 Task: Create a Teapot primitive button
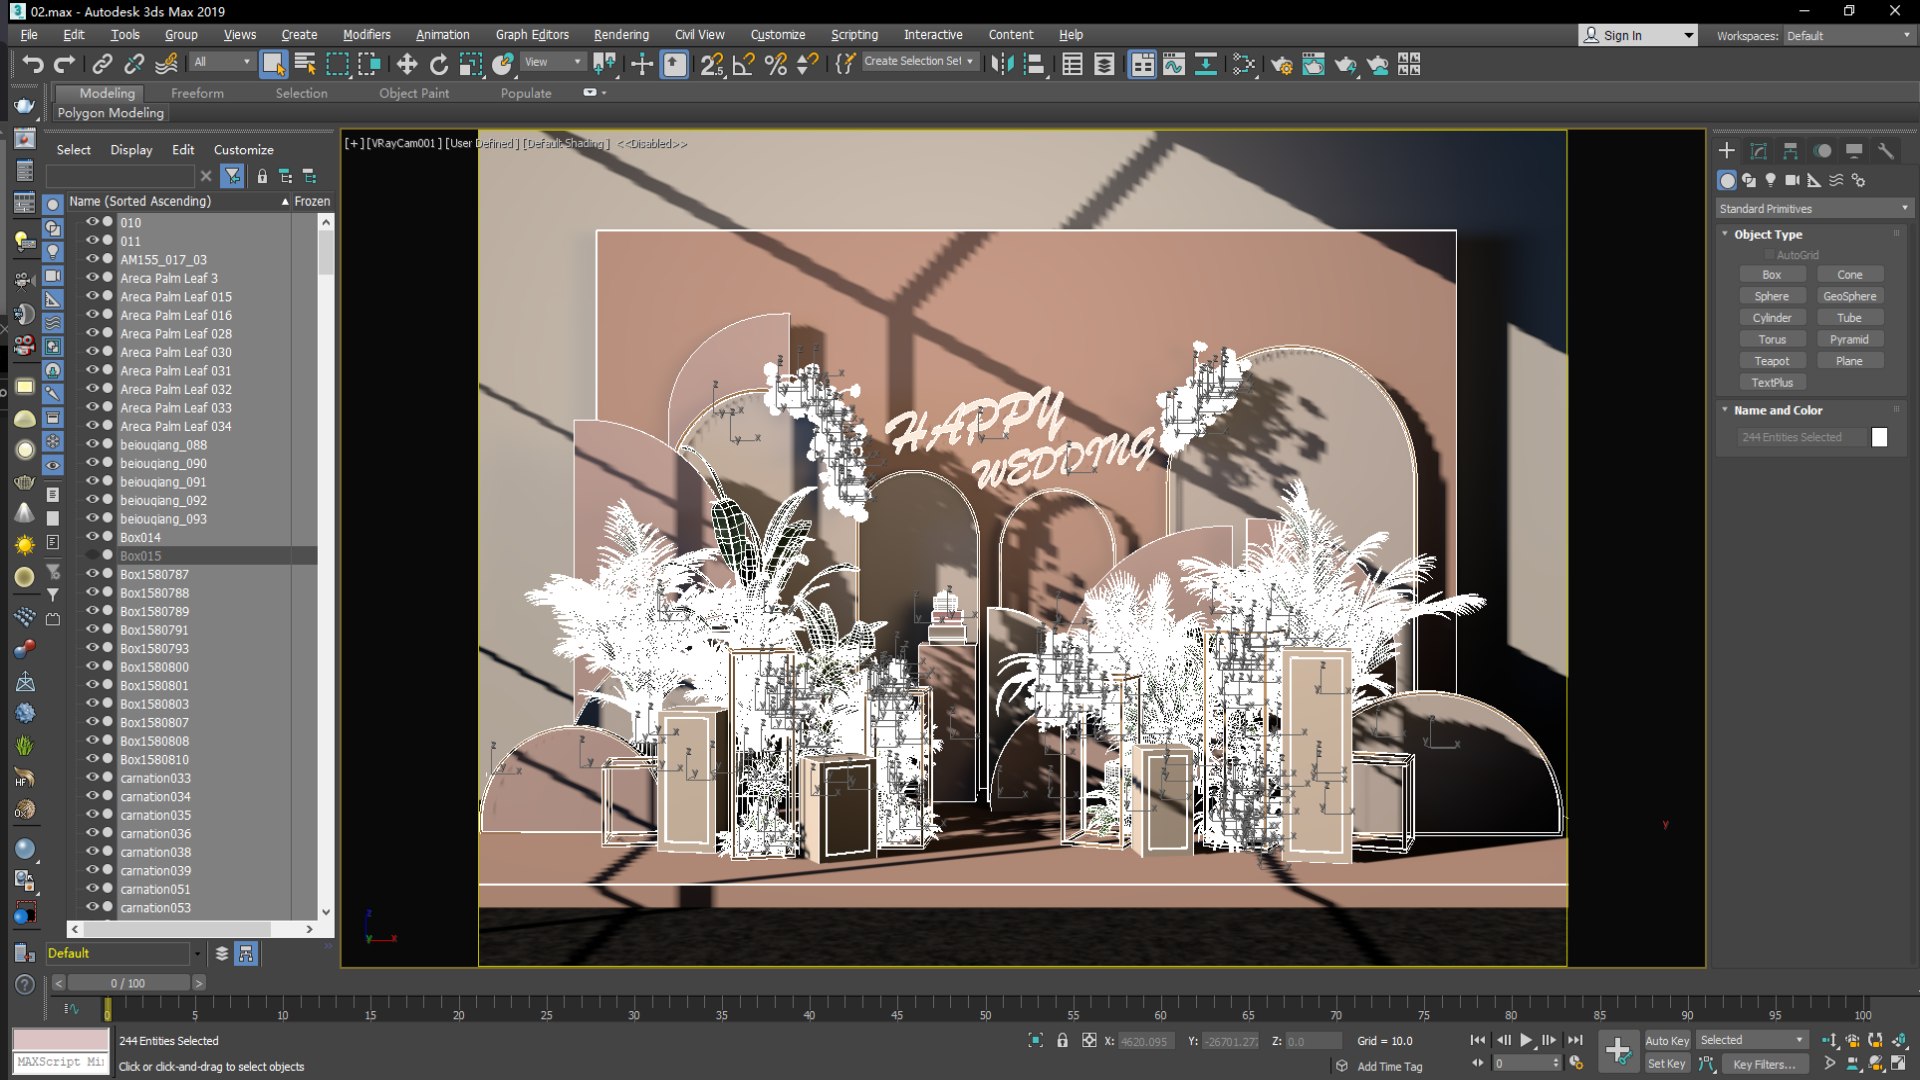(x=1772, y=361)
